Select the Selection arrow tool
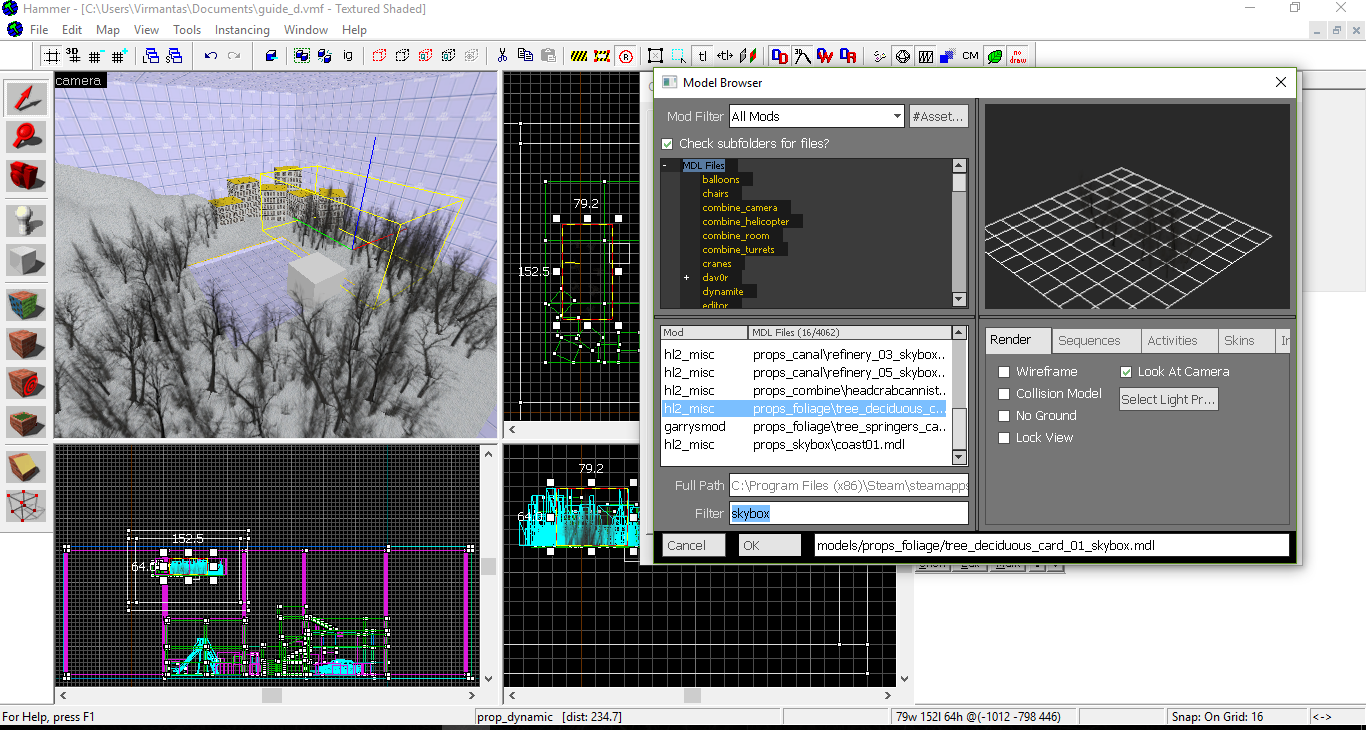The width and height of the screenshot is (1366, 730). 26,98
